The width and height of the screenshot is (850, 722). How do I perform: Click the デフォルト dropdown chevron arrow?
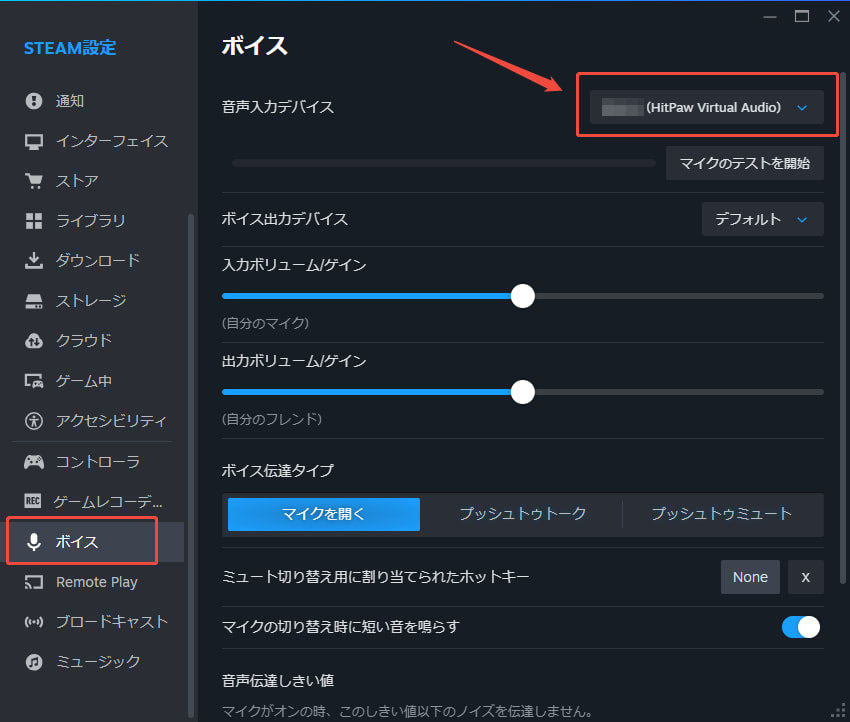[x=802, y=220]
